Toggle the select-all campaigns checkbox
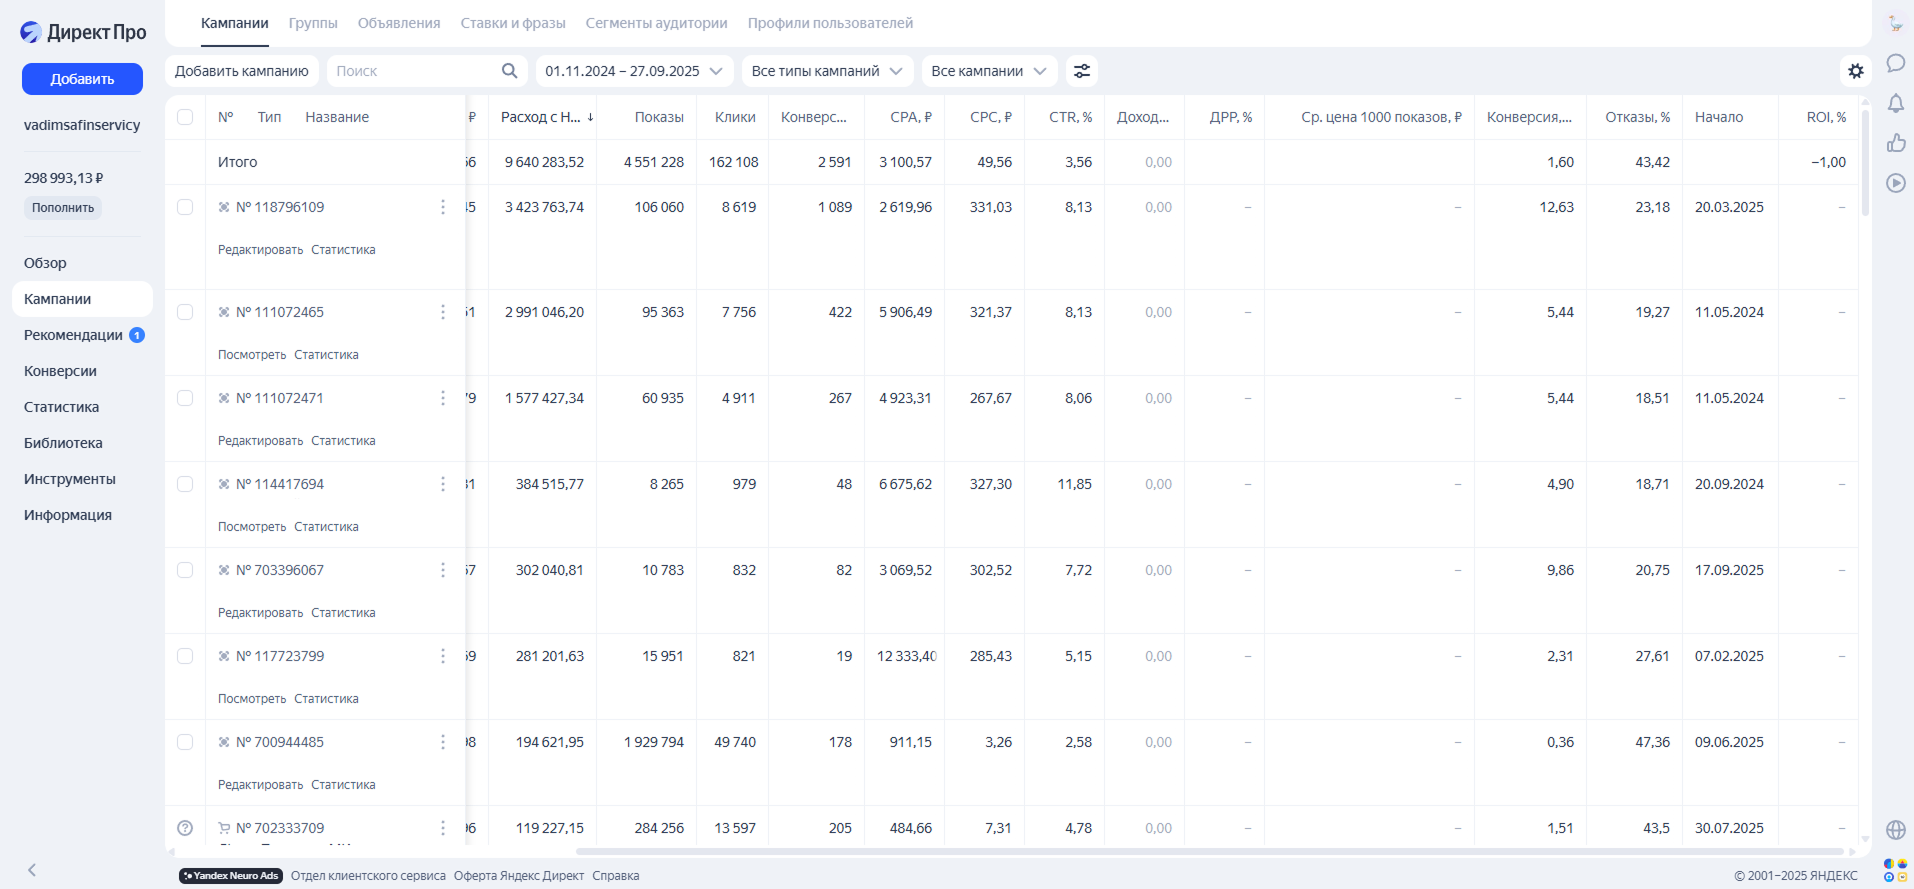 pyautogui.click(x=185, y=117)
